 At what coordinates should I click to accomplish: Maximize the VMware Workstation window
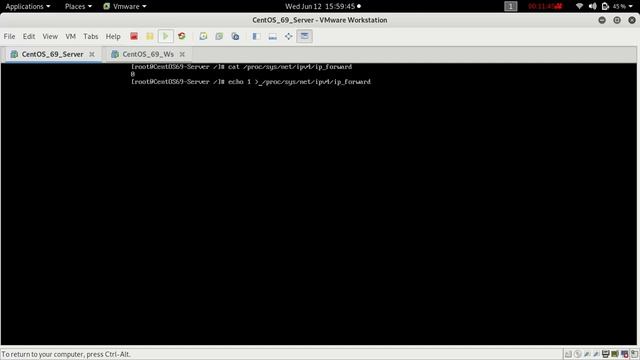(x=617, y=20)
